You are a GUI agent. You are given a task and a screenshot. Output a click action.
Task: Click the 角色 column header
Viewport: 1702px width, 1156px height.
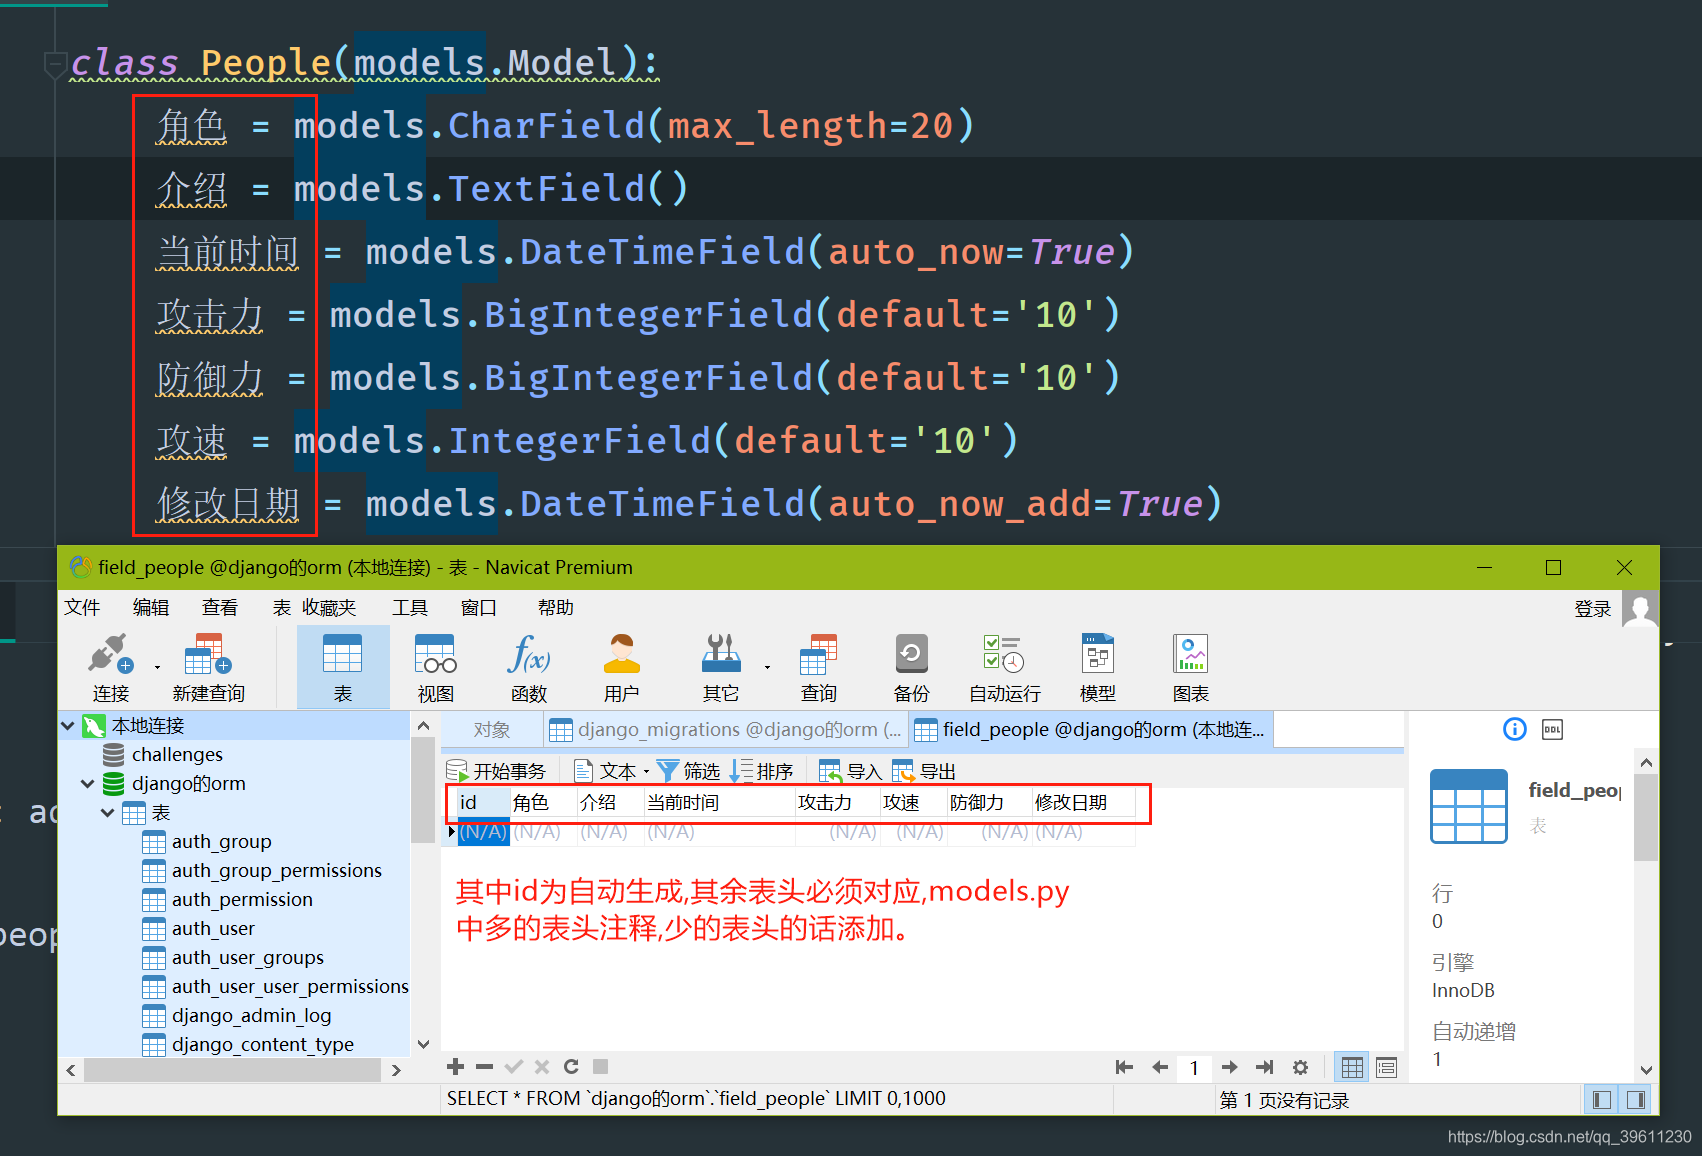click(x=543, y=802)
